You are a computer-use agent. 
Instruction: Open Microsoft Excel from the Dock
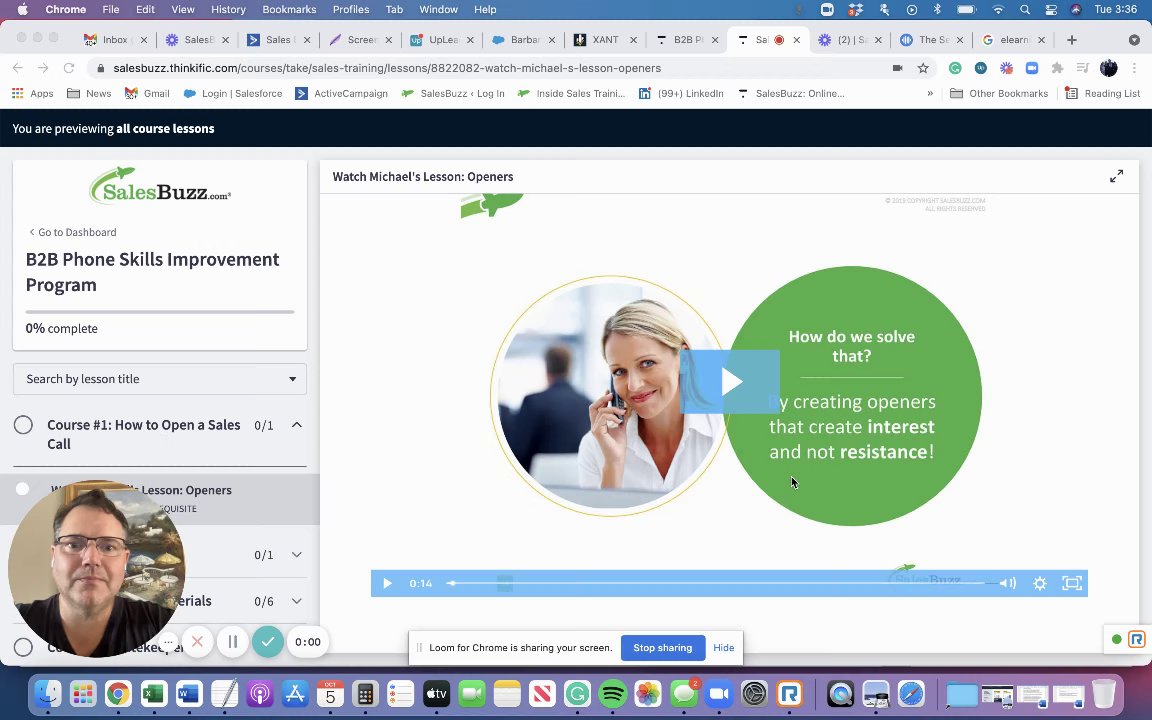tap(154, 693)
